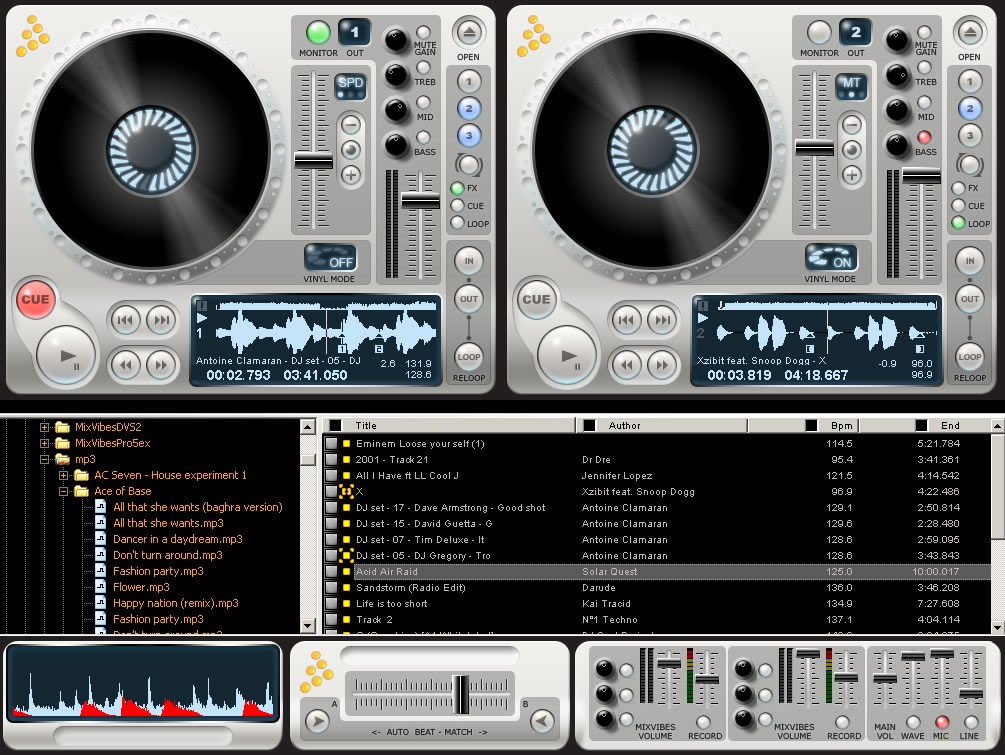Screen dimensions: 1005x755
Task: Click the pitch minus button on deck 1
Action: 351,125
